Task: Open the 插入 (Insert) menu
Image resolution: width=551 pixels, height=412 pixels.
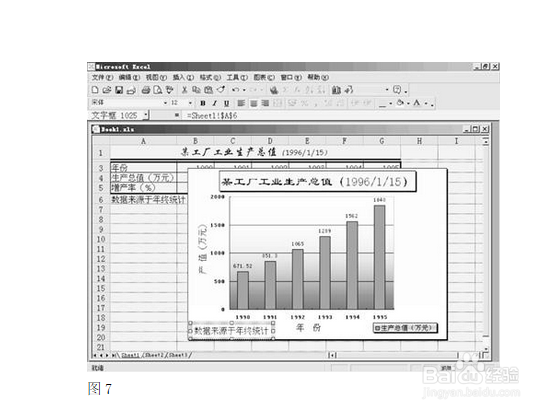Action: 183,77
